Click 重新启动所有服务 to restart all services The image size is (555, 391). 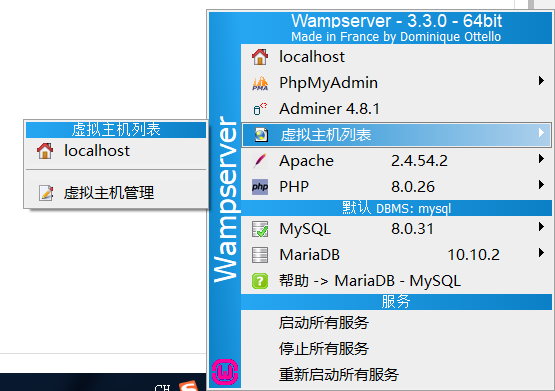coord(396,375)
